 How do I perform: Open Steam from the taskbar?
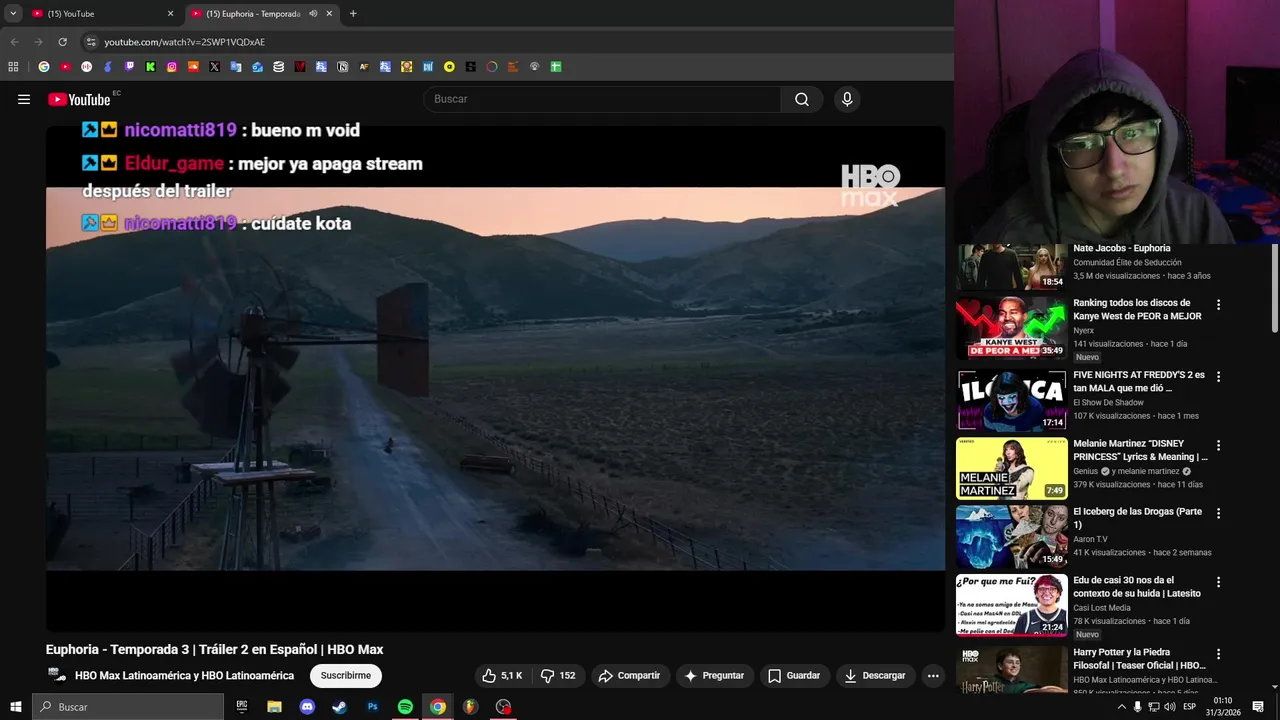tap(340, 706)
